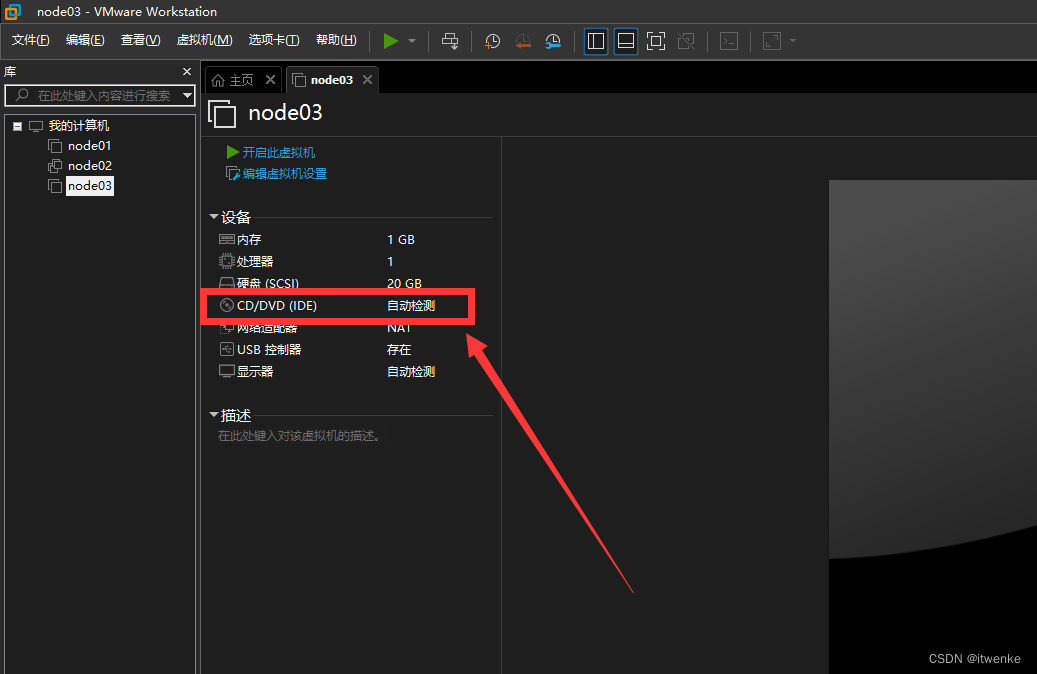Viewport: 1037px width, 674px height.
Task: Select node02 in the library tree
Action: (89, 165)
